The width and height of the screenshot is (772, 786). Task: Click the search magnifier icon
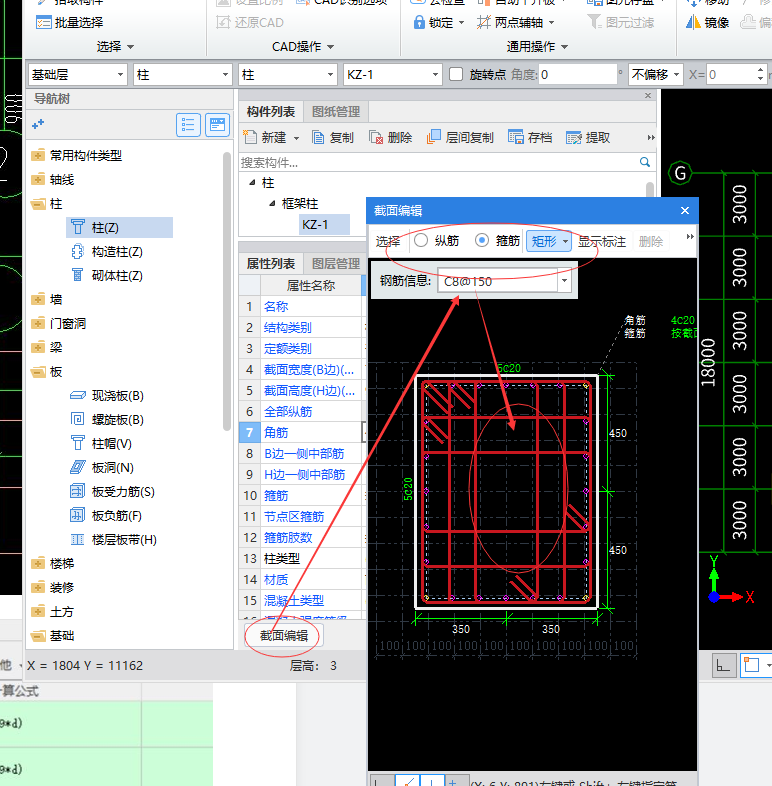point(645,162)
